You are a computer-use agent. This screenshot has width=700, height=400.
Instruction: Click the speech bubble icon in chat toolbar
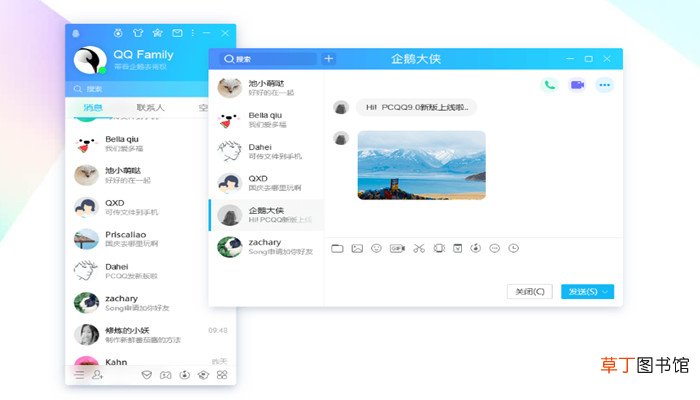click(495, 248)
